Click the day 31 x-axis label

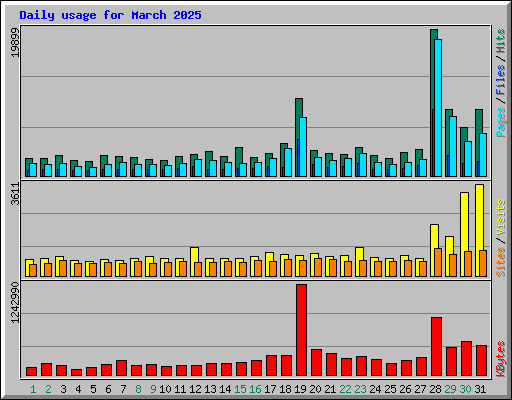480,389
